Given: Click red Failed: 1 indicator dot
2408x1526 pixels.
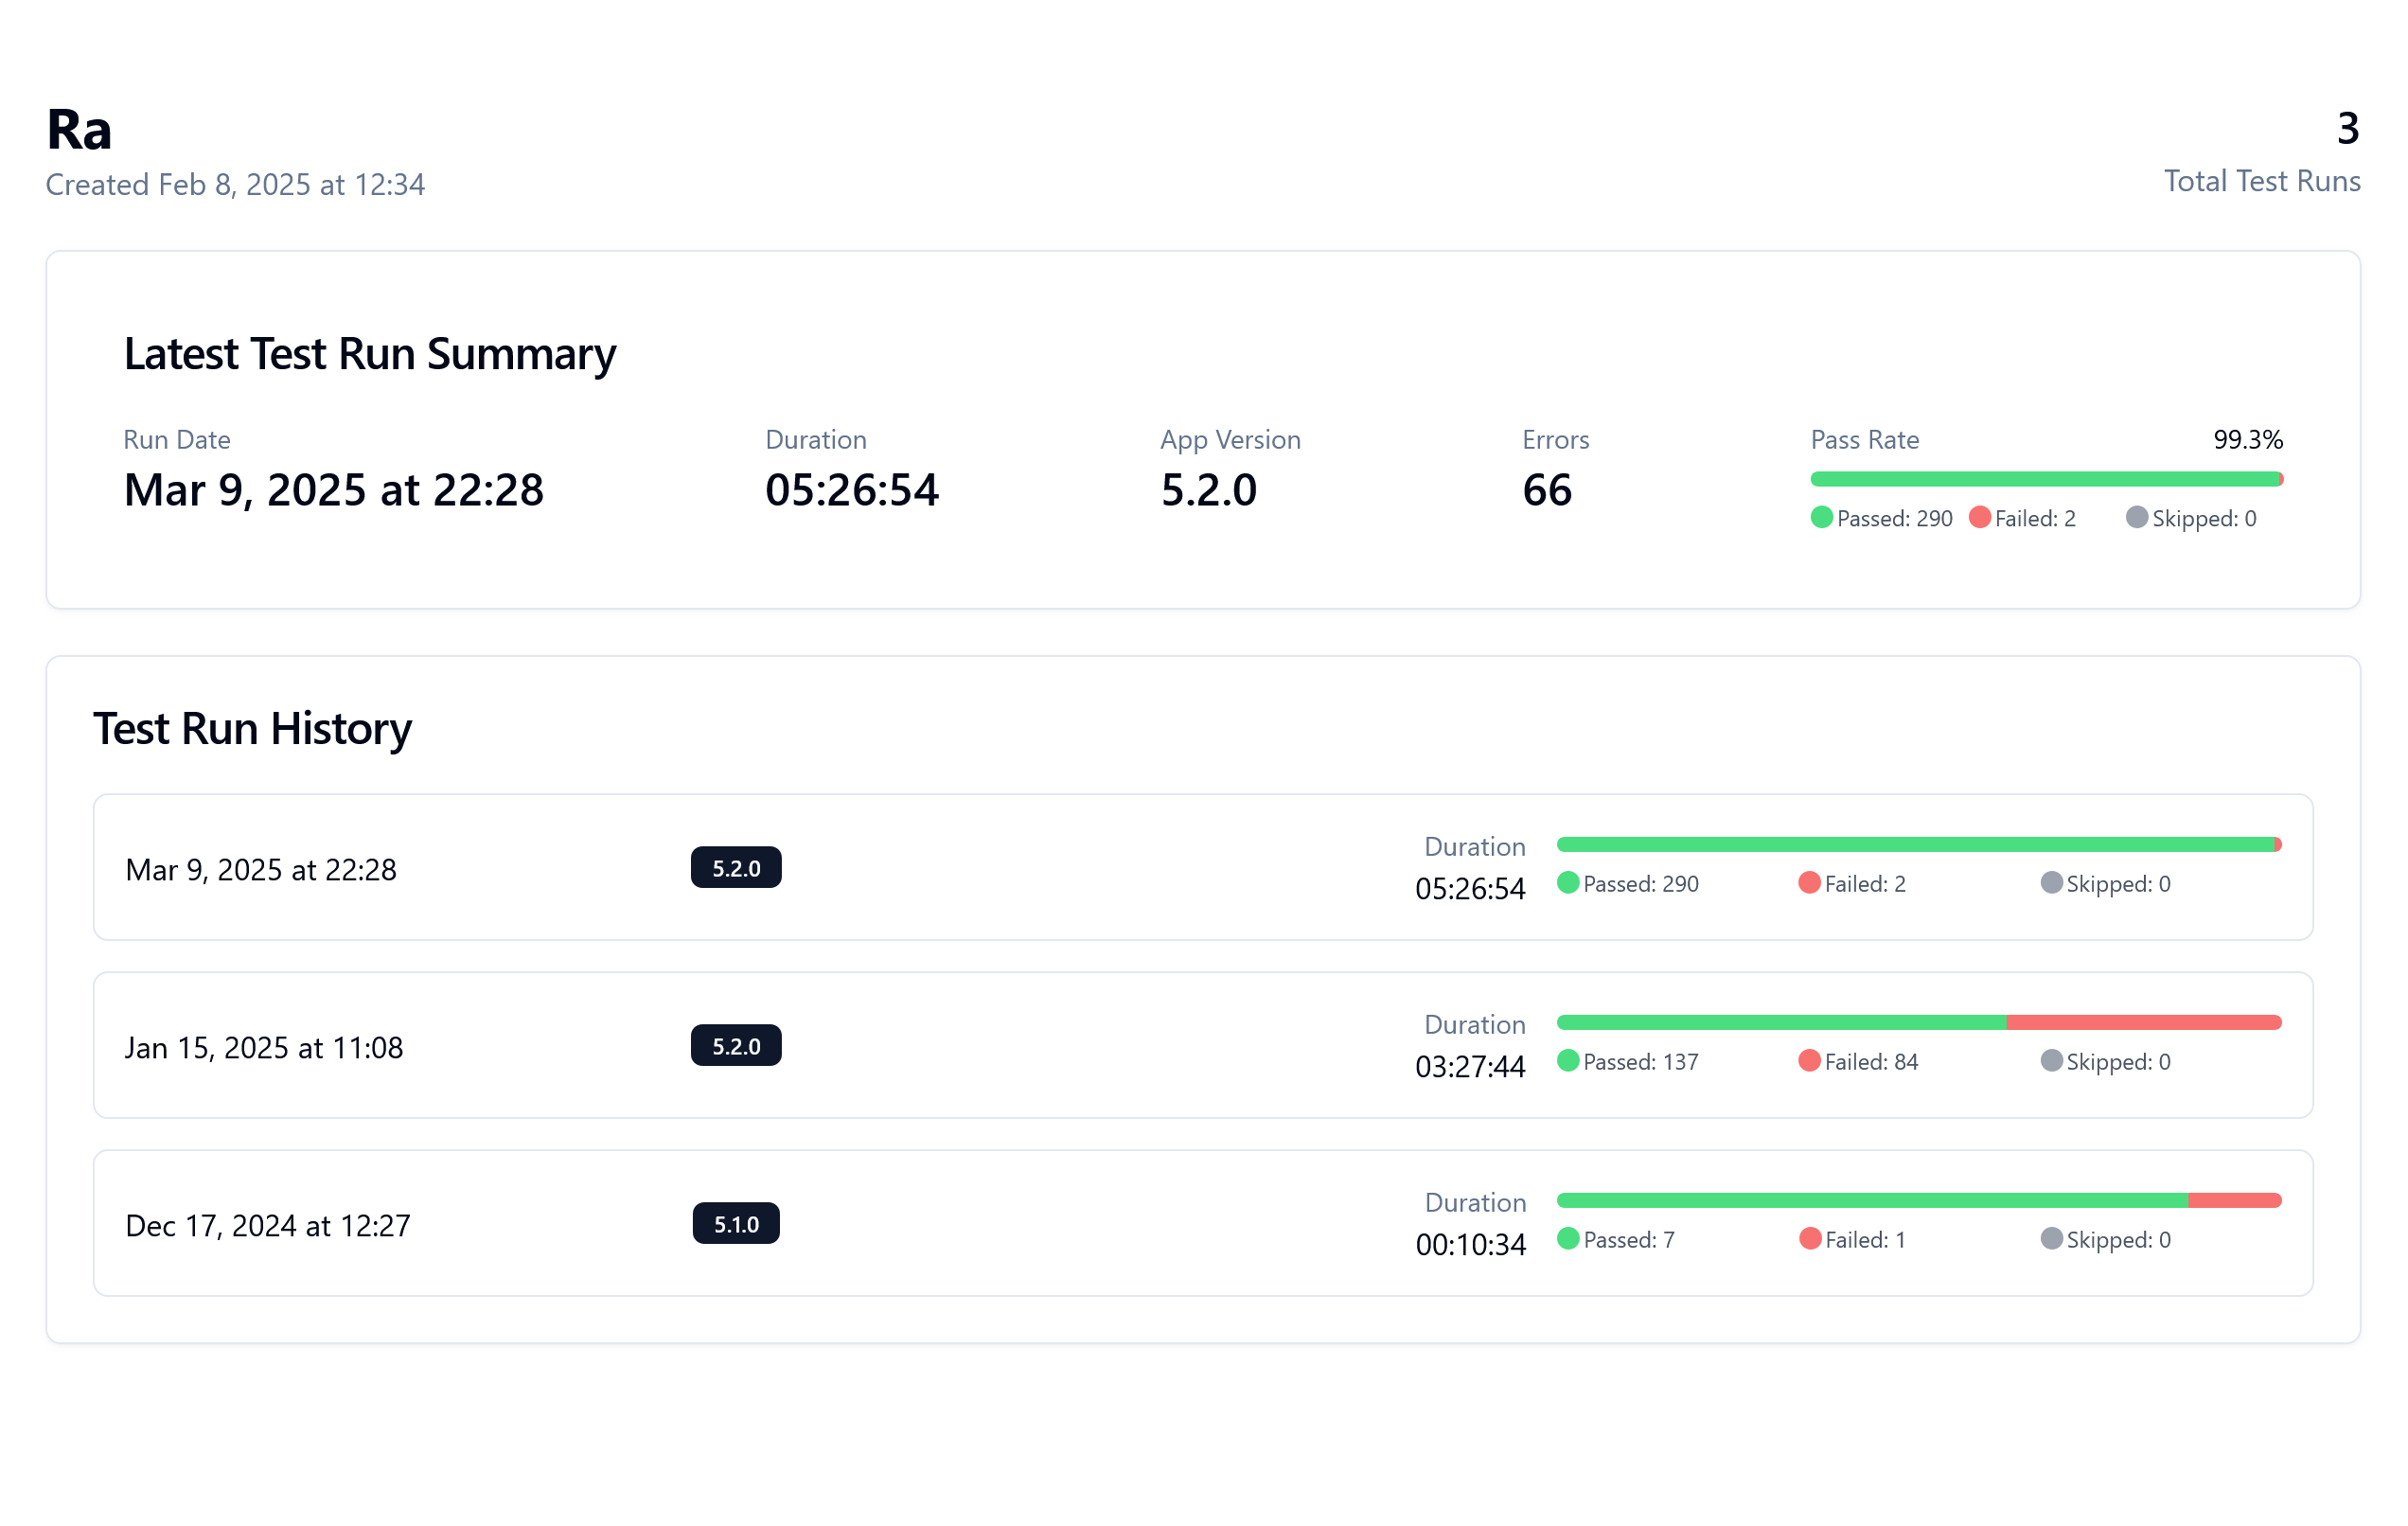Looking at the screenshot, I should click(x=1809, y=1238).
